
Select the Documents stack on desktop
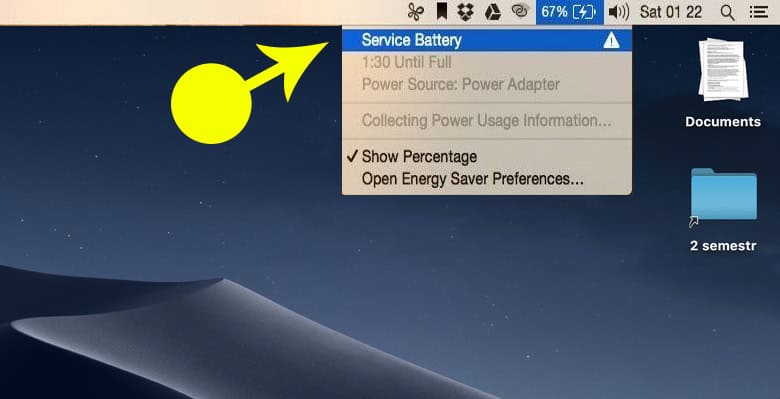coord(723,69)
